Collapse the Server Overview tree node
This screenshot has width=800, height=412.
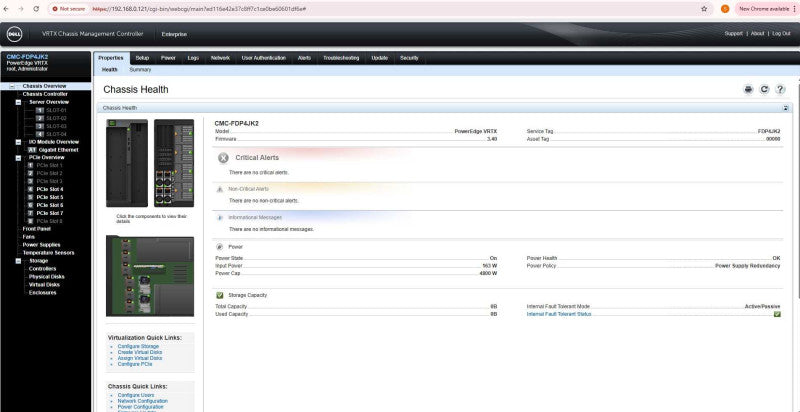click(18, 102)
